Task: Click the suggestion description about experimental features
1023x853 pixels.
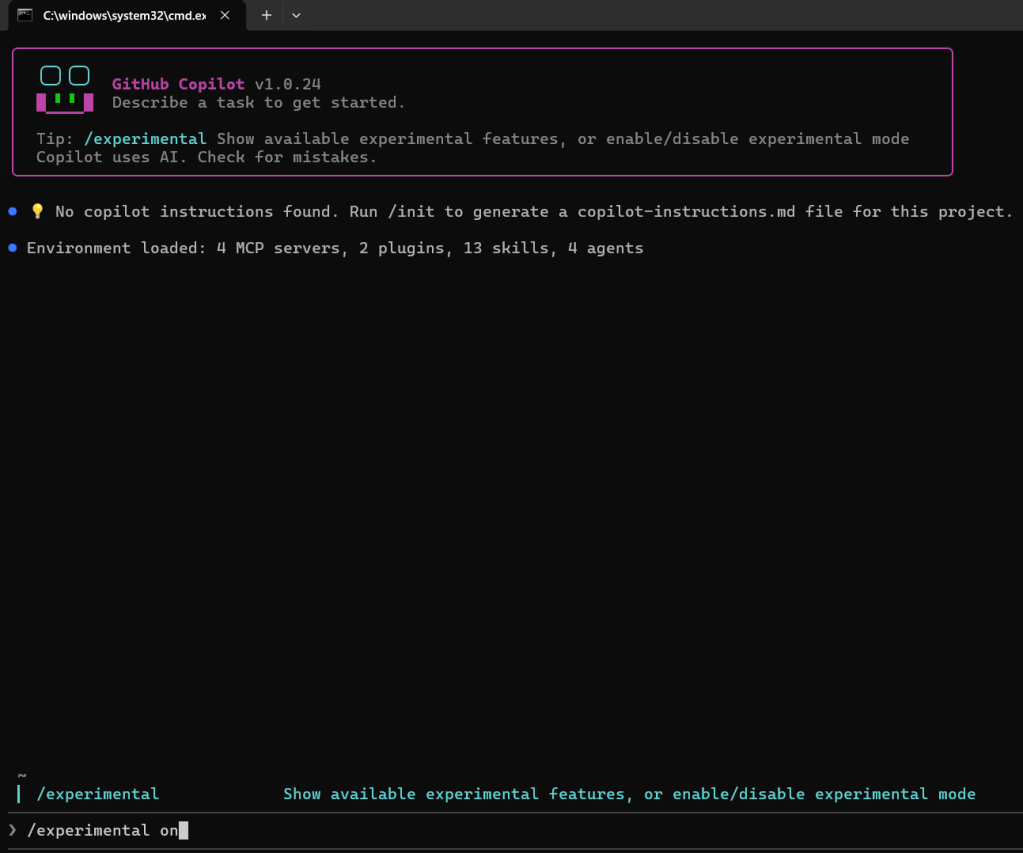Action: [x=629, y=794]
